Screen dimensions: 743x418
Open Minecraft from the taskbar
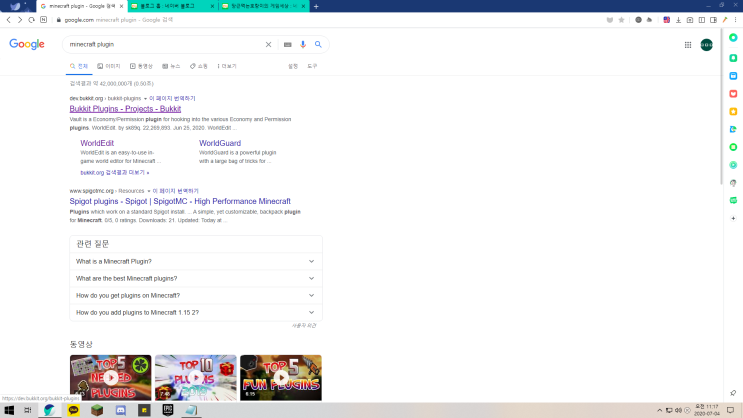click(x=97, y=410)
